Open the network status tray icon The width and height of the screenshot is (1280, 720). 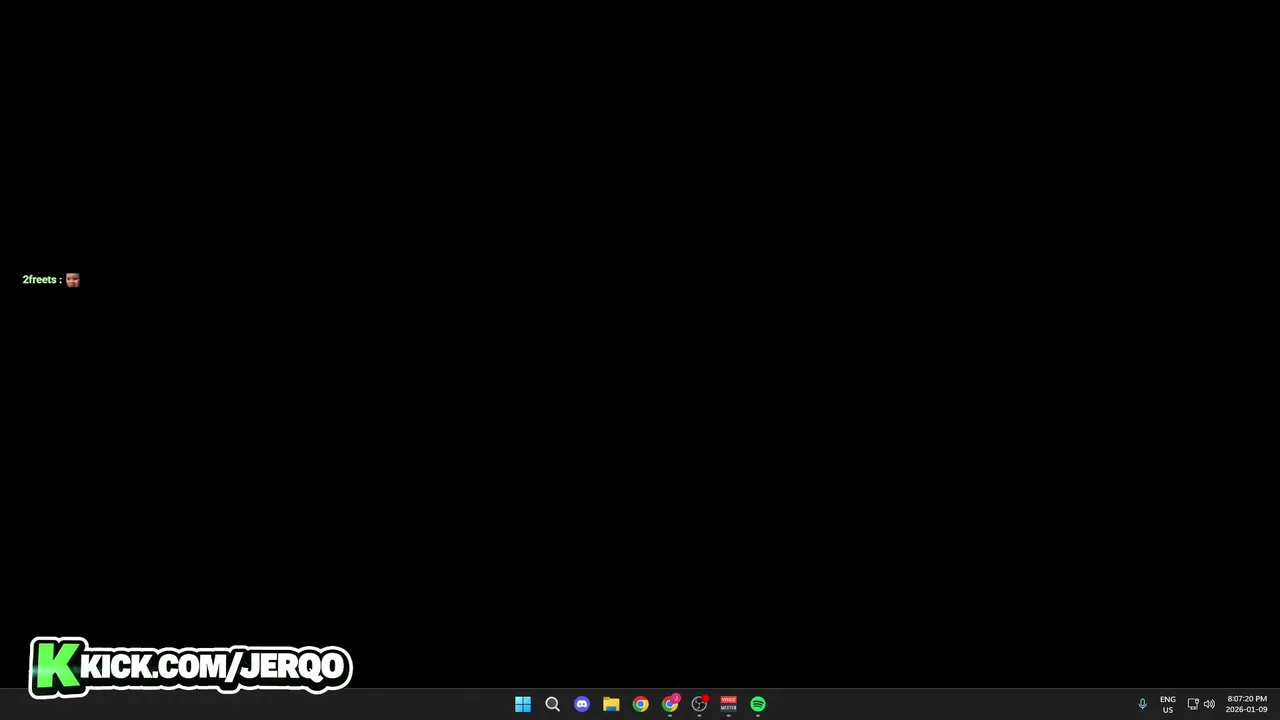(1193, 704)
